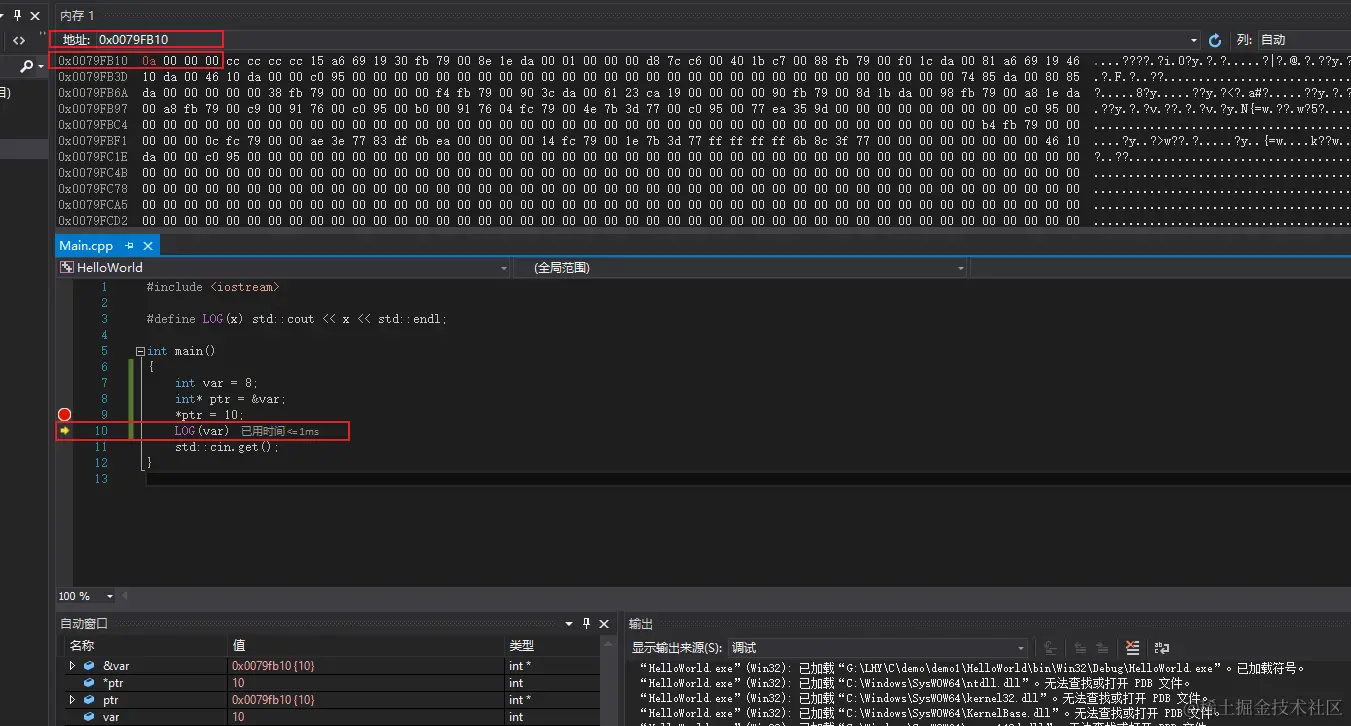This screenshot has height=726, width=1351.
Task: Go to previous message in output toolbar
Action: click(1079, 648)
